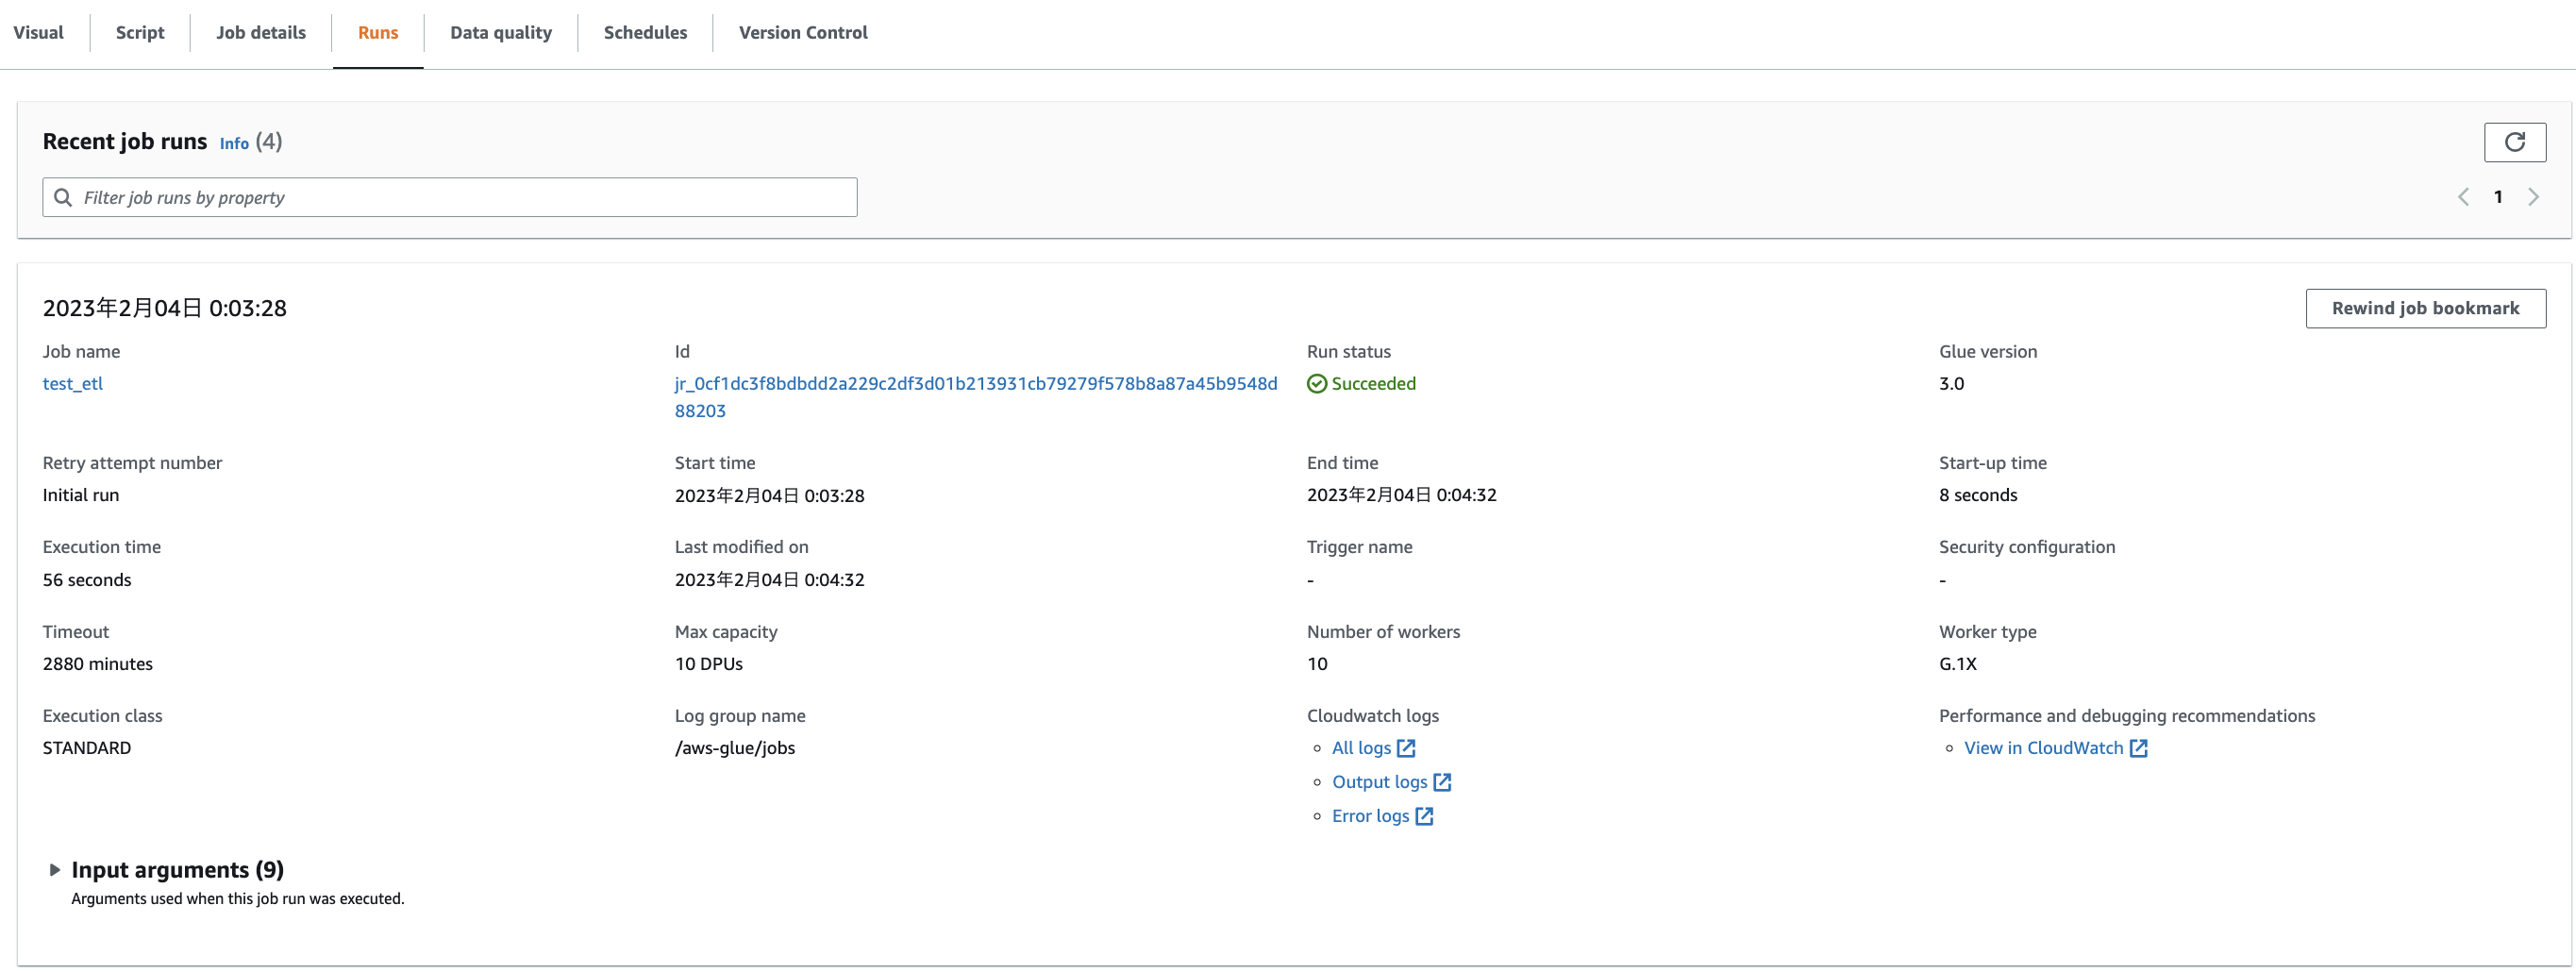Click external link icon next to Output logs
The width and height of the screenshot is (2576, 972).
tap(1442, 782)
